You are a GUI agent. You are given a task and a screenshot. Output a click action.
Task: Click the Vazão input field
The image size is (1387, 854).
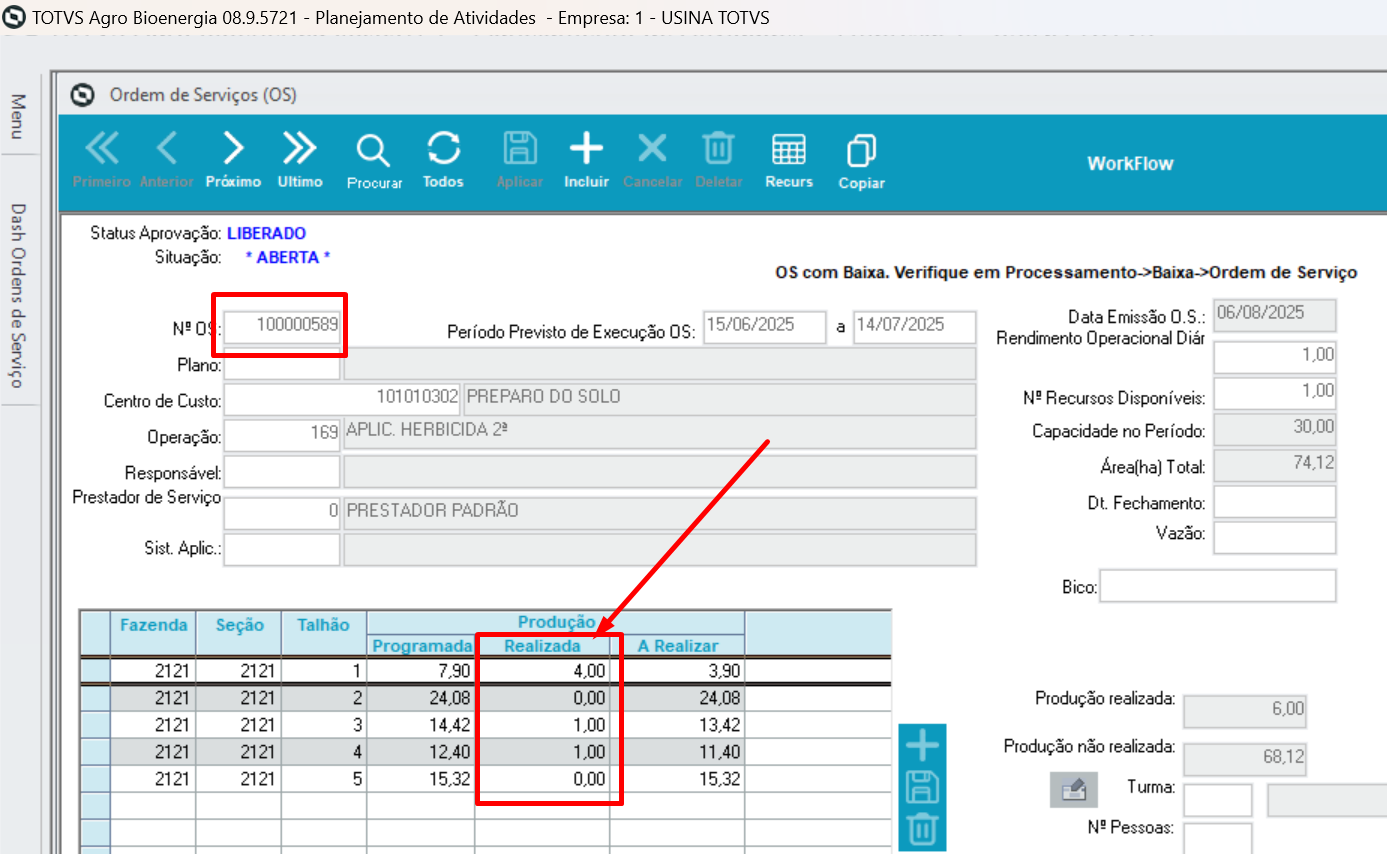[x=1275, y=537]
